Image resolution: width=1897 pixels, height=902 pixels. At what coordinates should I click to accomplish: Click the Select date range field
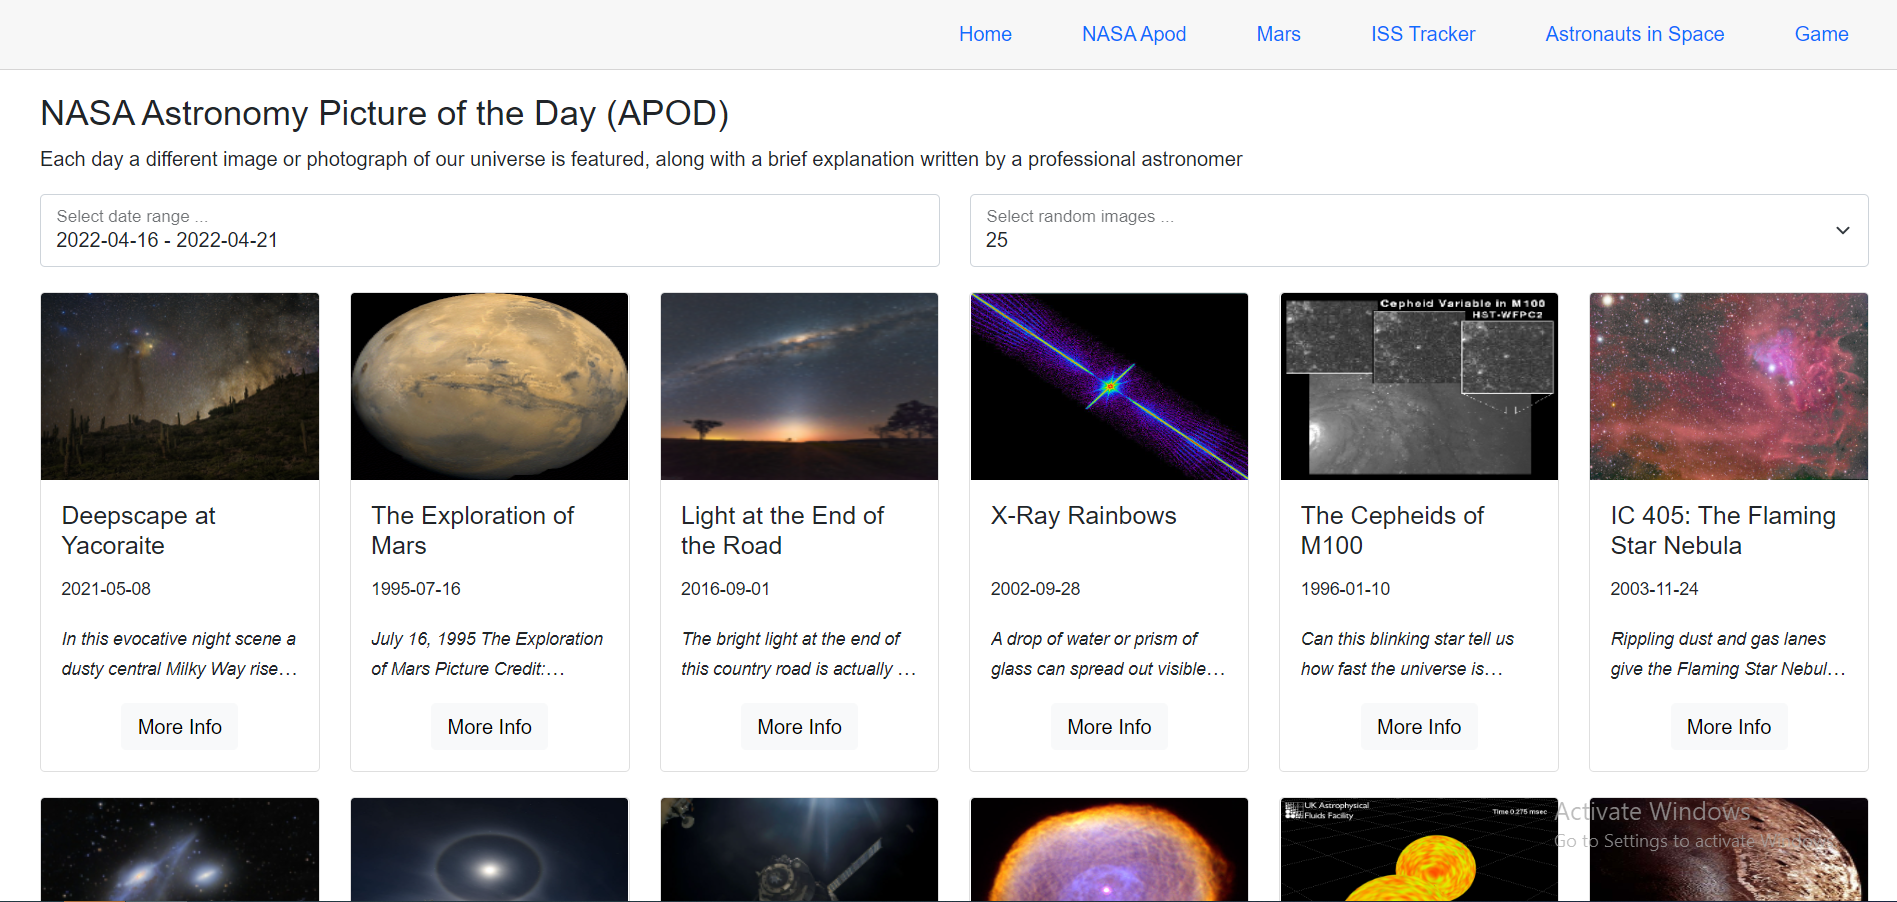490,230
